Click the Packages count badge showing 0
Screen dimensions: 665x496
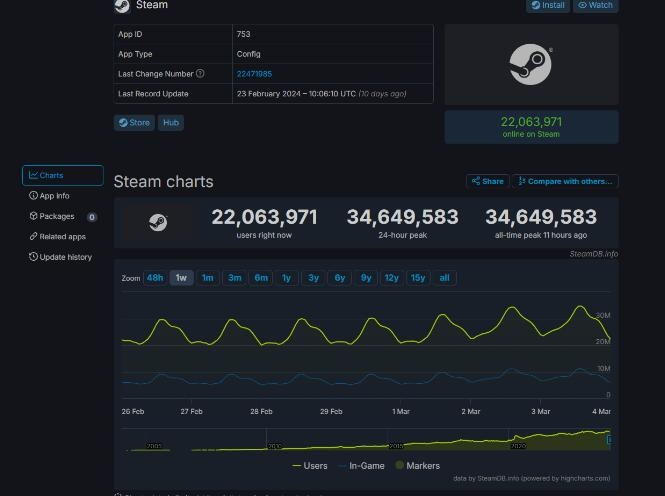click(x=92, y=217)
